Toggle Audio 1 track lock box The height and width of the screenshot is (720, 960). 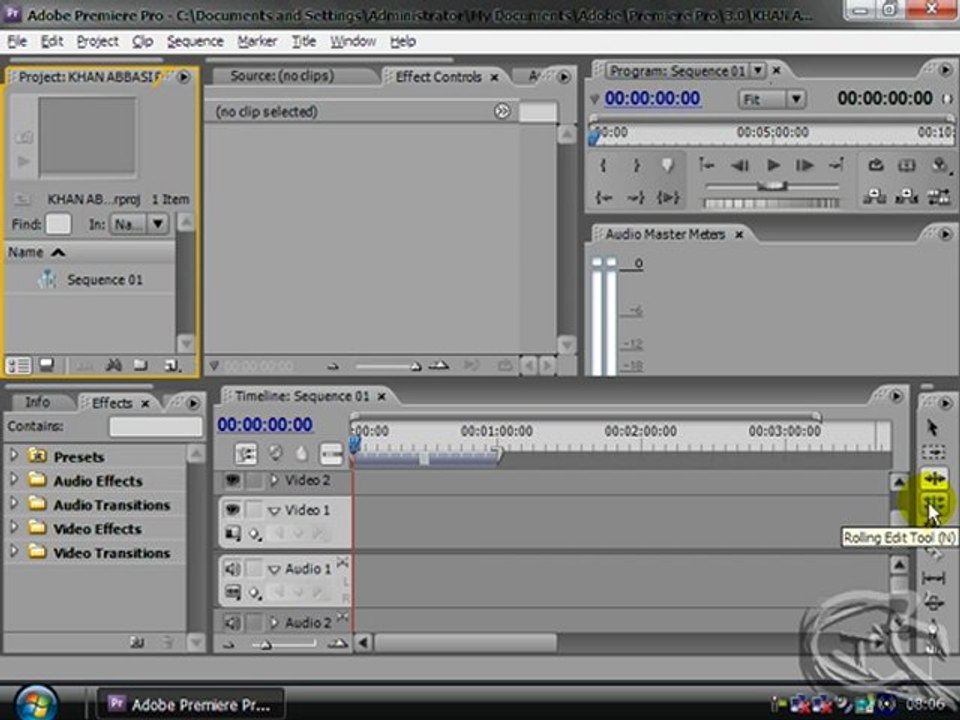coord(254,569)
